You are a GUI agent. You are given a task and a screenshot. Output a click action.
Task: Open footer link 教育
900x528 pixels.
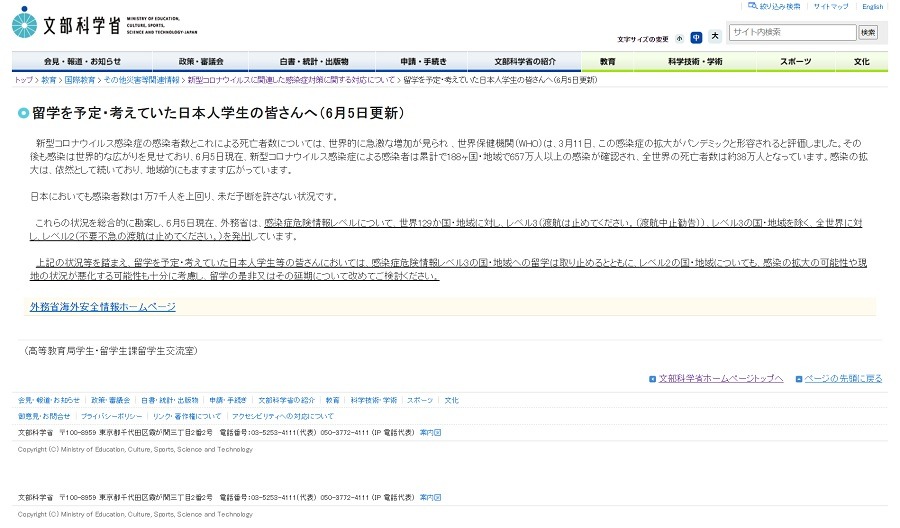(332, 401)
